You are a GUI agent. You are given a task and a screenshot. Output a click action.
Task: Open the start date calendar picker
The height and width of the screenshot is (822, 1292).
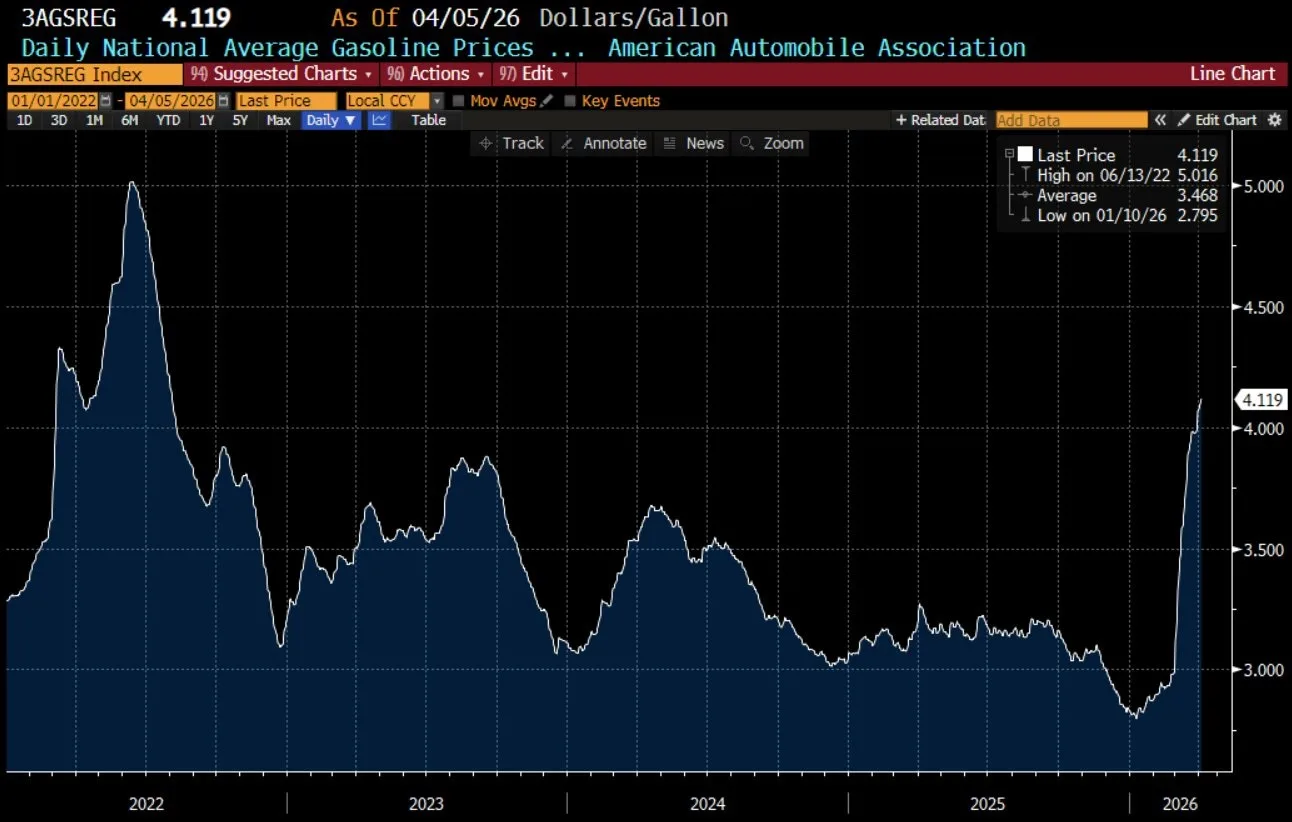pos(106,101)
